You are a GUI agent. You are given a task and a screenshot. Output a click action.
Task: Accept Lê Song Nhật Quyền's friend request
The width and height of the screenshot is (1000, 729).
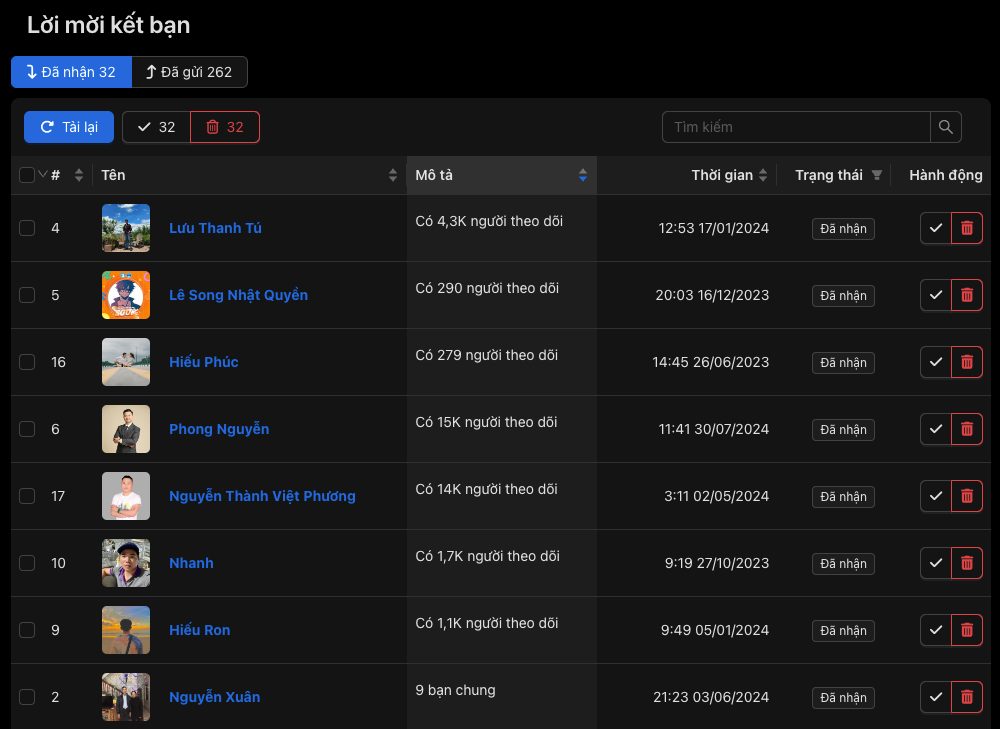[x=936, y=295]
